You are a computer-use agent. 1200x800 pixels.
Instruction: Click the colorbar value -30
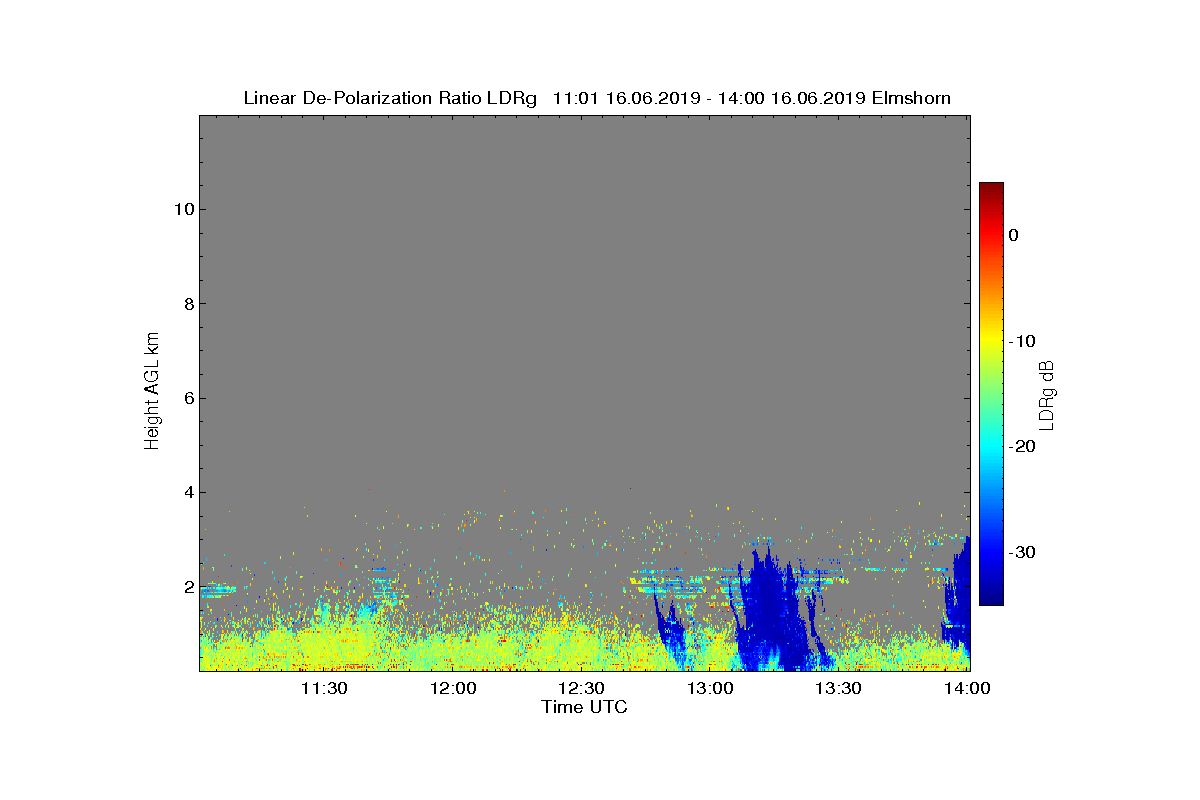[1022, 552]
